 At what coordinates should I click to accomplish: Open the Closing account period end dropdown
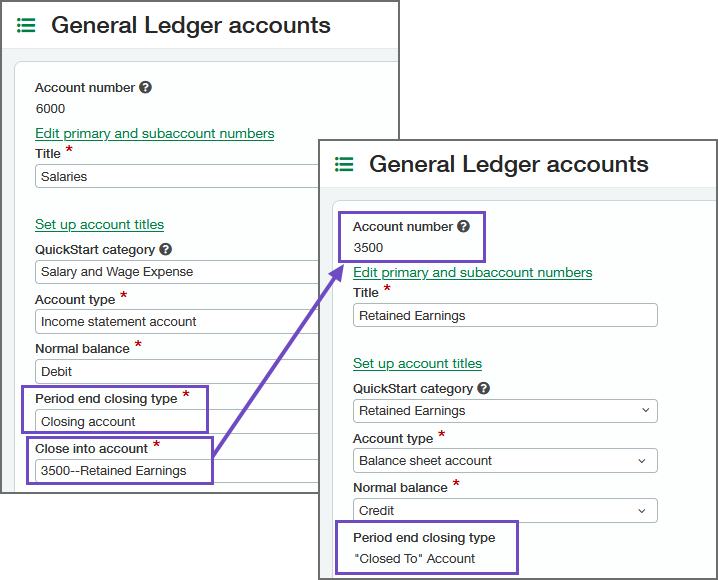click(x=175, y=422)
